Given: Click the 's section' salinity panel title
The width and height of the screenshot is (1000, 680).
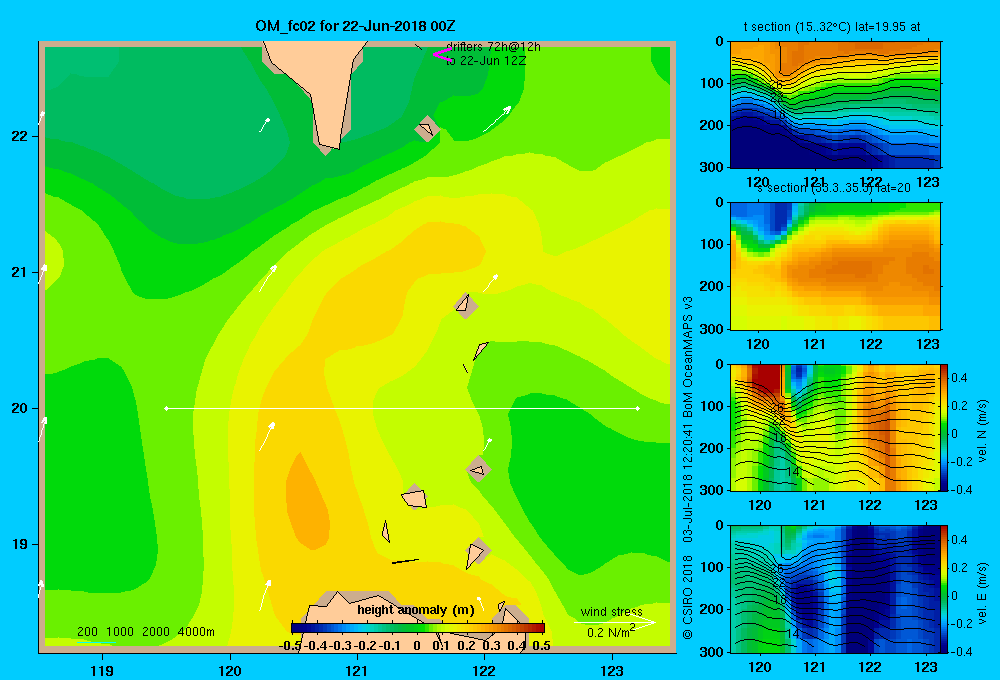Looking at the screenshot, I should [x=834, y=188].
